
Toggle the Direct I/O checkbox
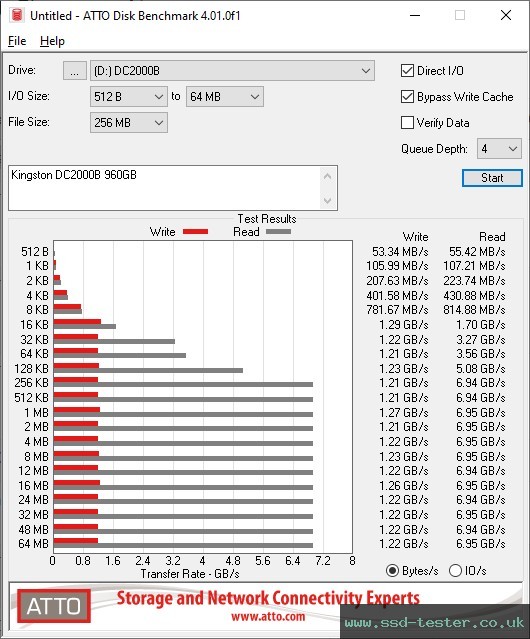pos(407,71)
